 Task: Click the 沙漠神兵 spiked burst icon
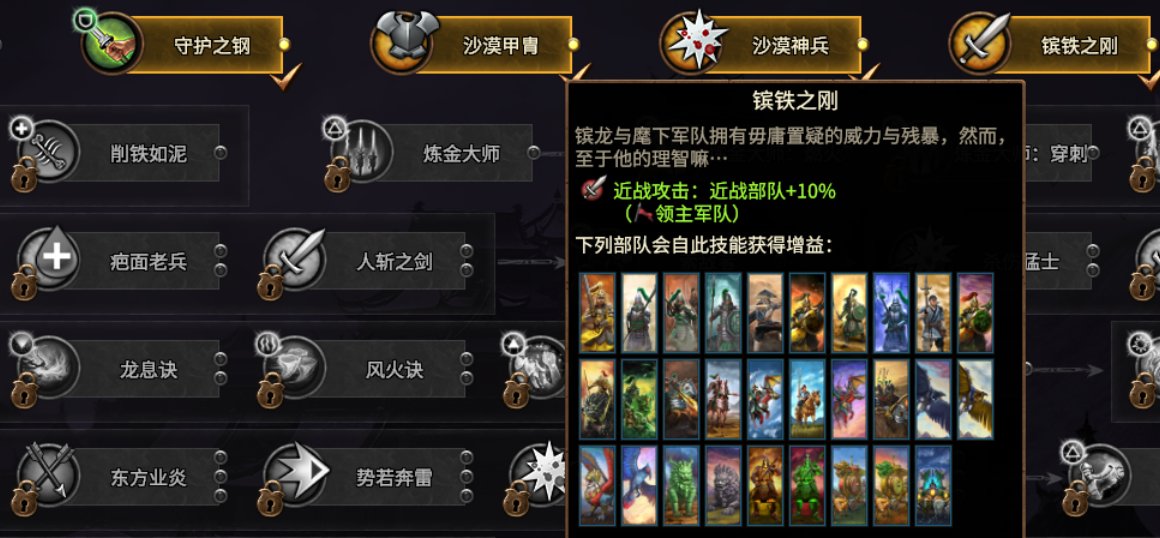click(691, 45)
